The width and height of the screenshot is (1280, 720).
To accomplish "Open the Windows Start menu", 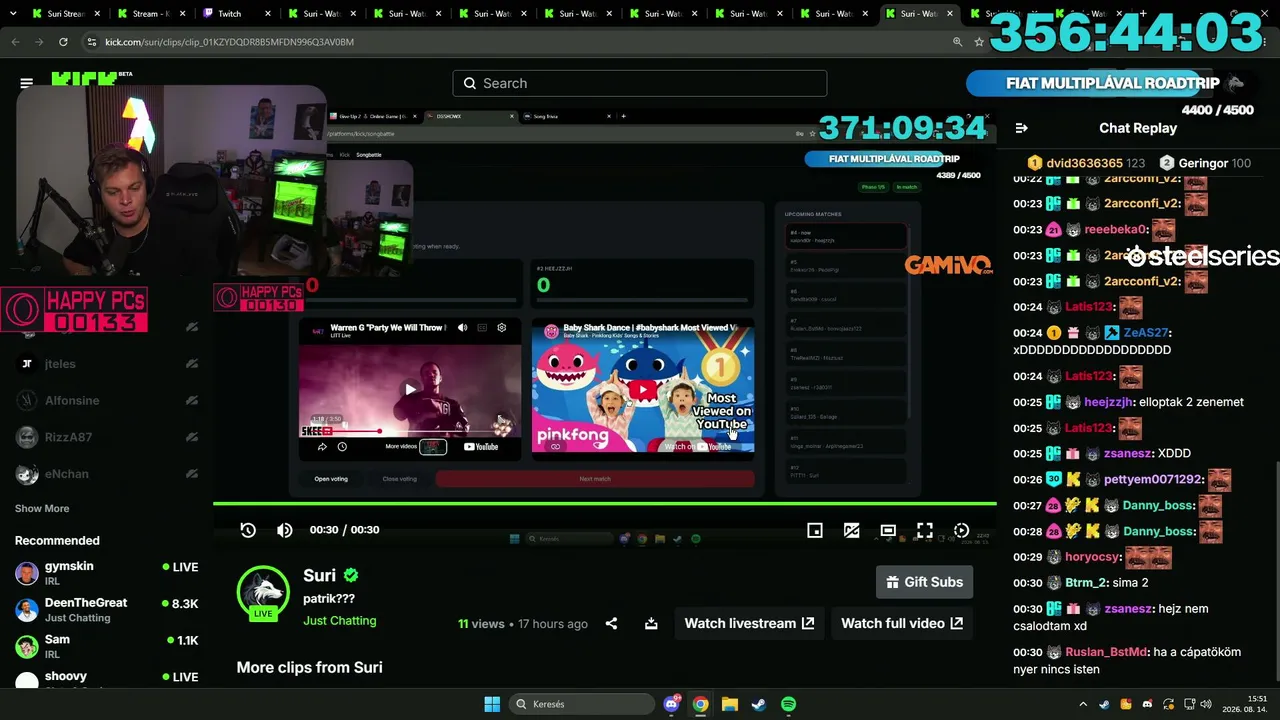I will point(492,704).
